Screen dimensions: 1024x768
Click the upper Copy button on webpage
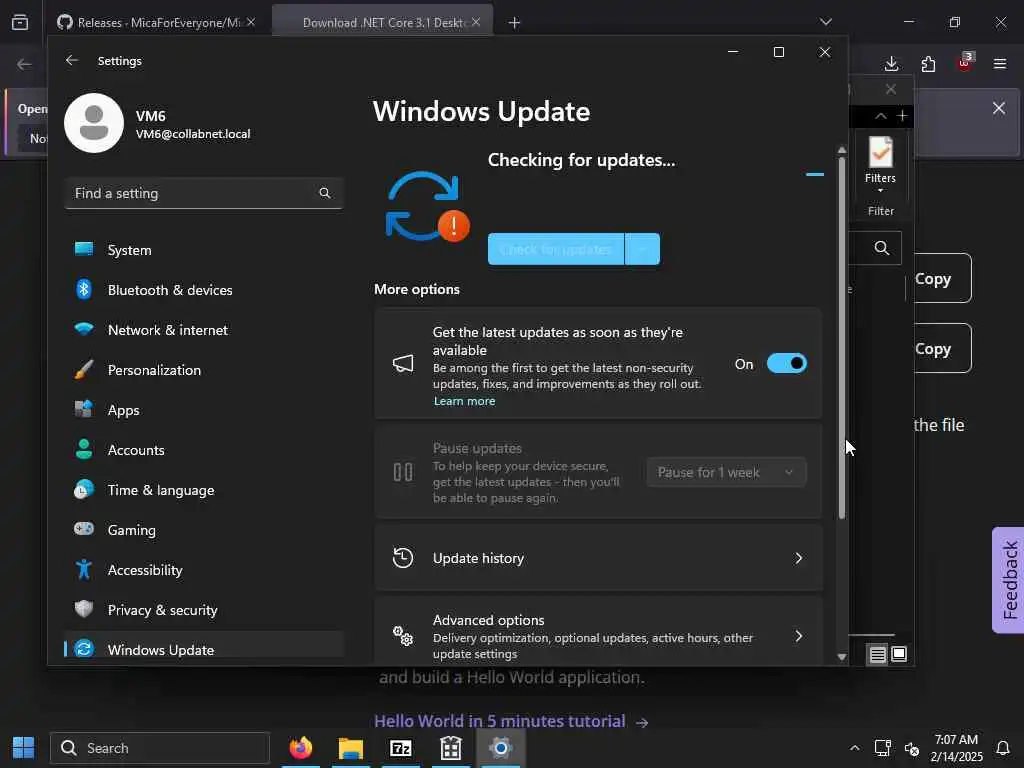click(x=941, y=278)
